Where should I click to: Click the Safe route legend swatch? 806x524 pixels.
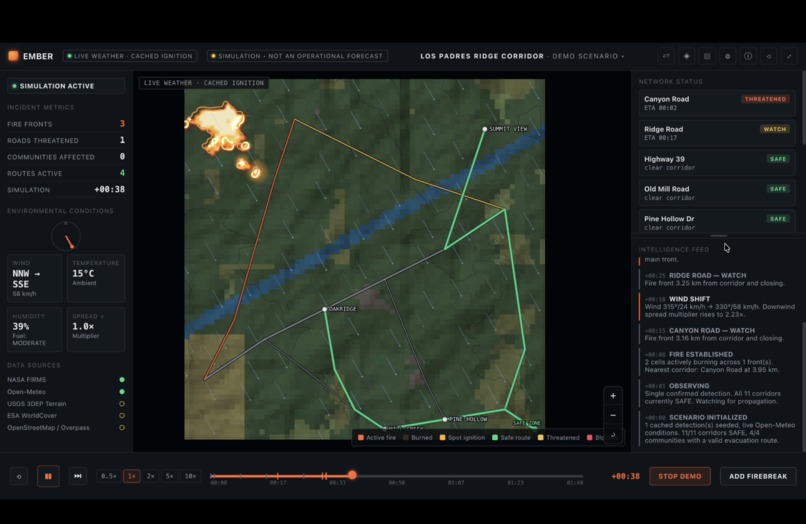click(x=495, y=438)
